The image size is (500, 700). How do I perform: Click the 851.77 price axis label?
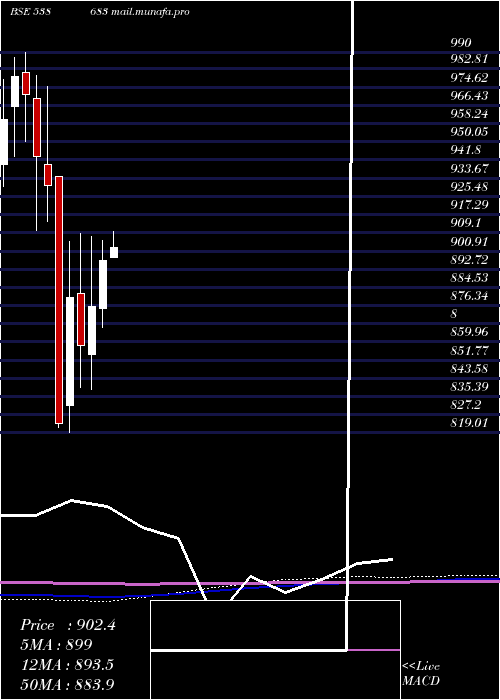click(x=469, y=350)
